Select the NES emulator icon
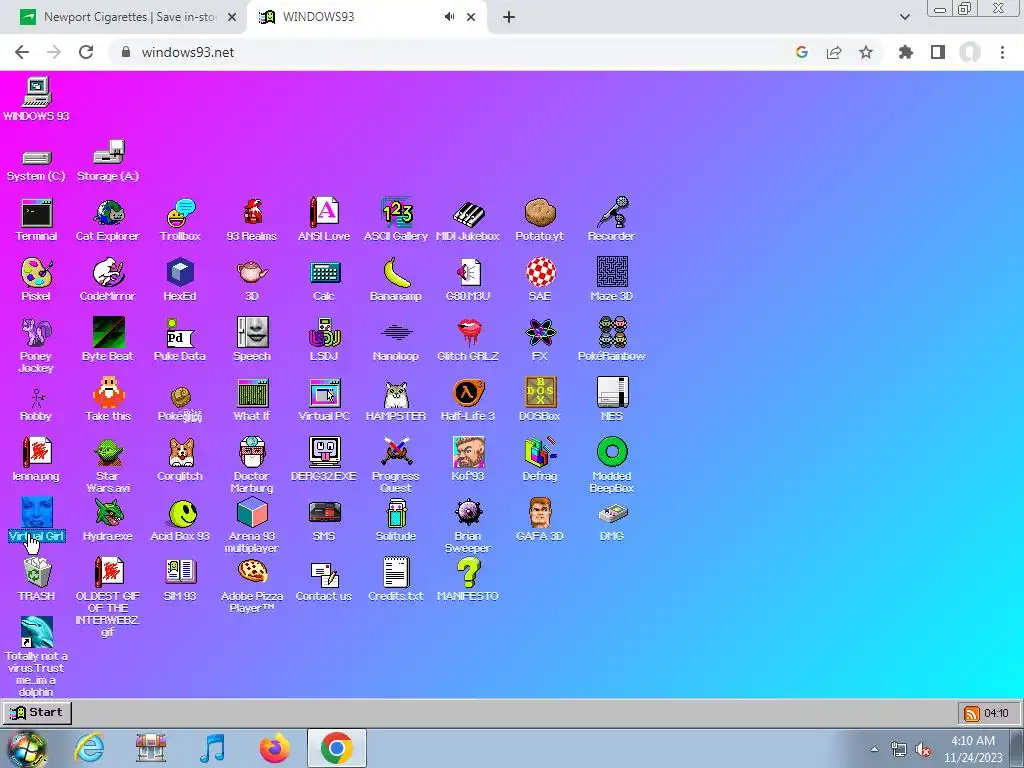This screenshot has width=1024, height=768. (x=612, y=400)
